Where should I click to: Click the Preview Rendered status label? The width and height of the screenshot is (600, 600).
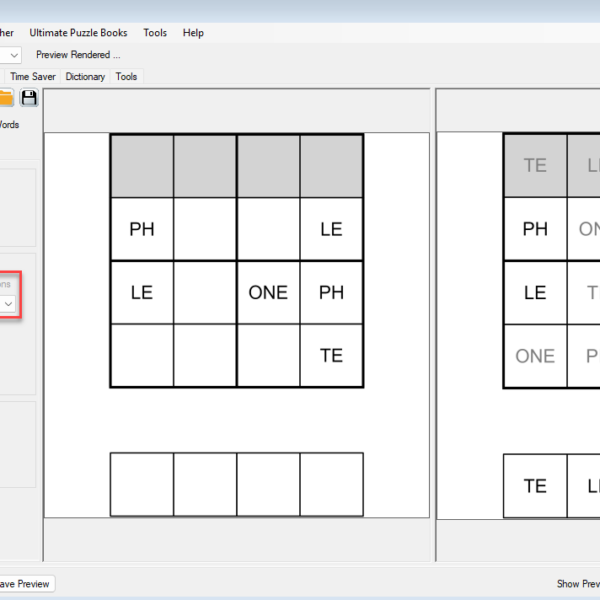78,55
